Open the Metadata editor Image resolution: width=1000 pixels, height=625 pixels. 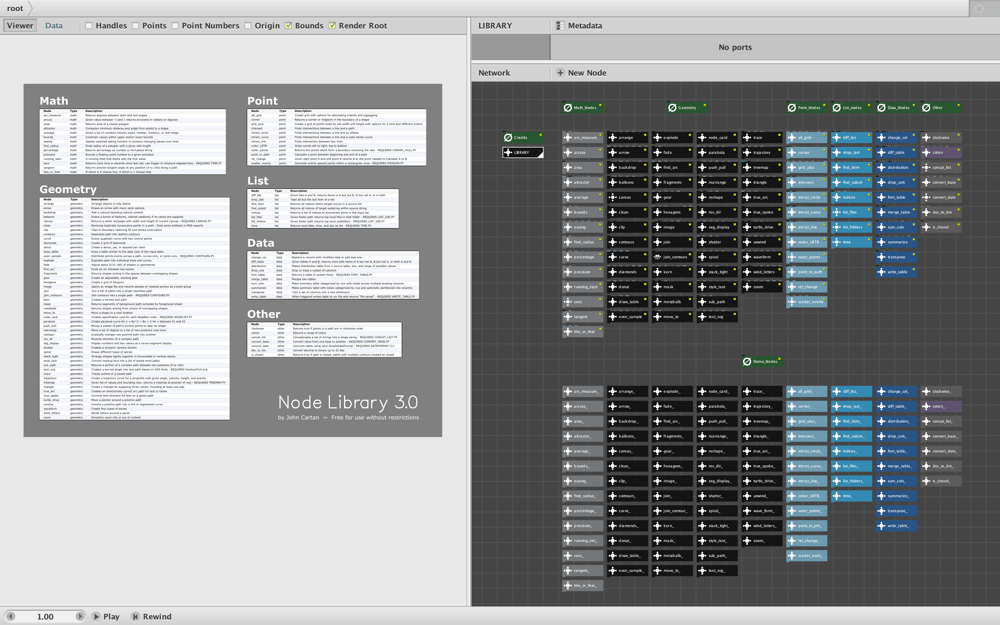(x=578, y=26)
